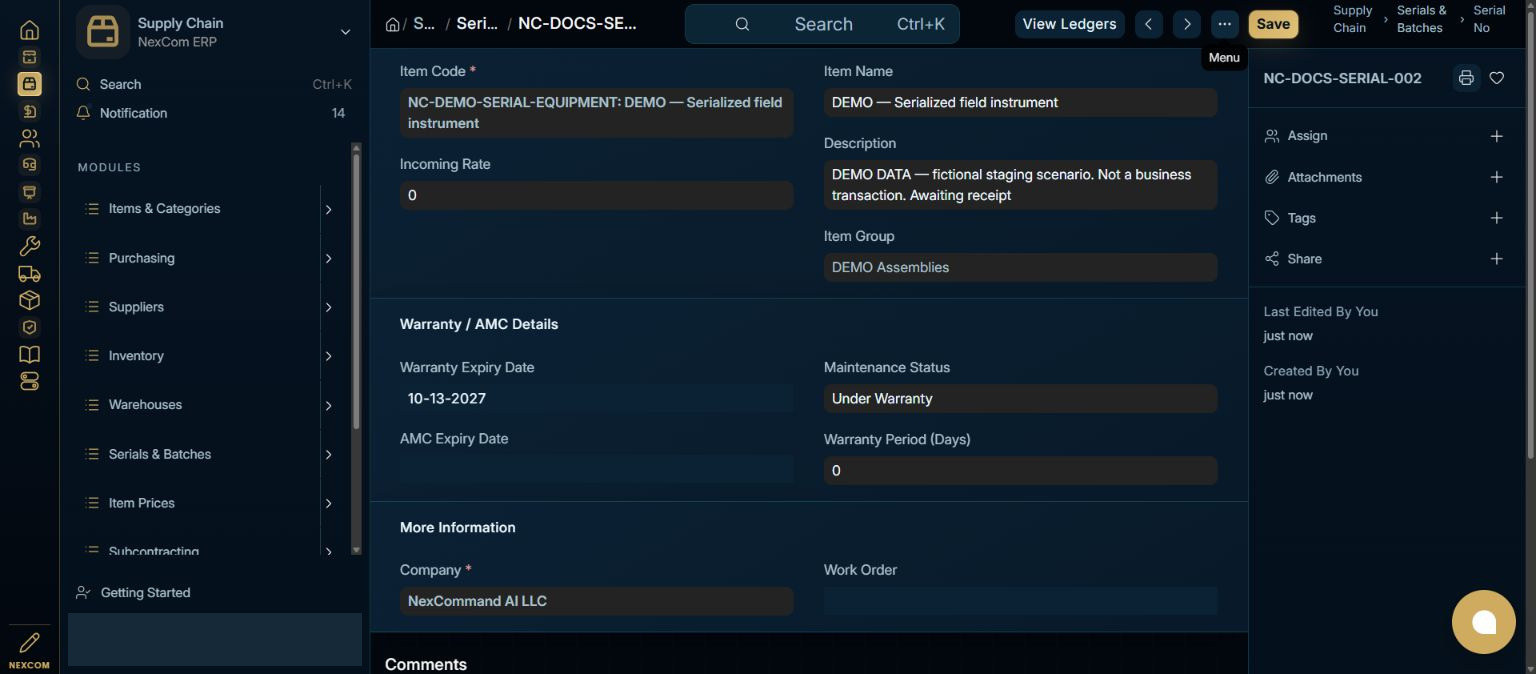Screen dimensions: 1536x674
Task: Click the Save button
Action: point(1273,24)
